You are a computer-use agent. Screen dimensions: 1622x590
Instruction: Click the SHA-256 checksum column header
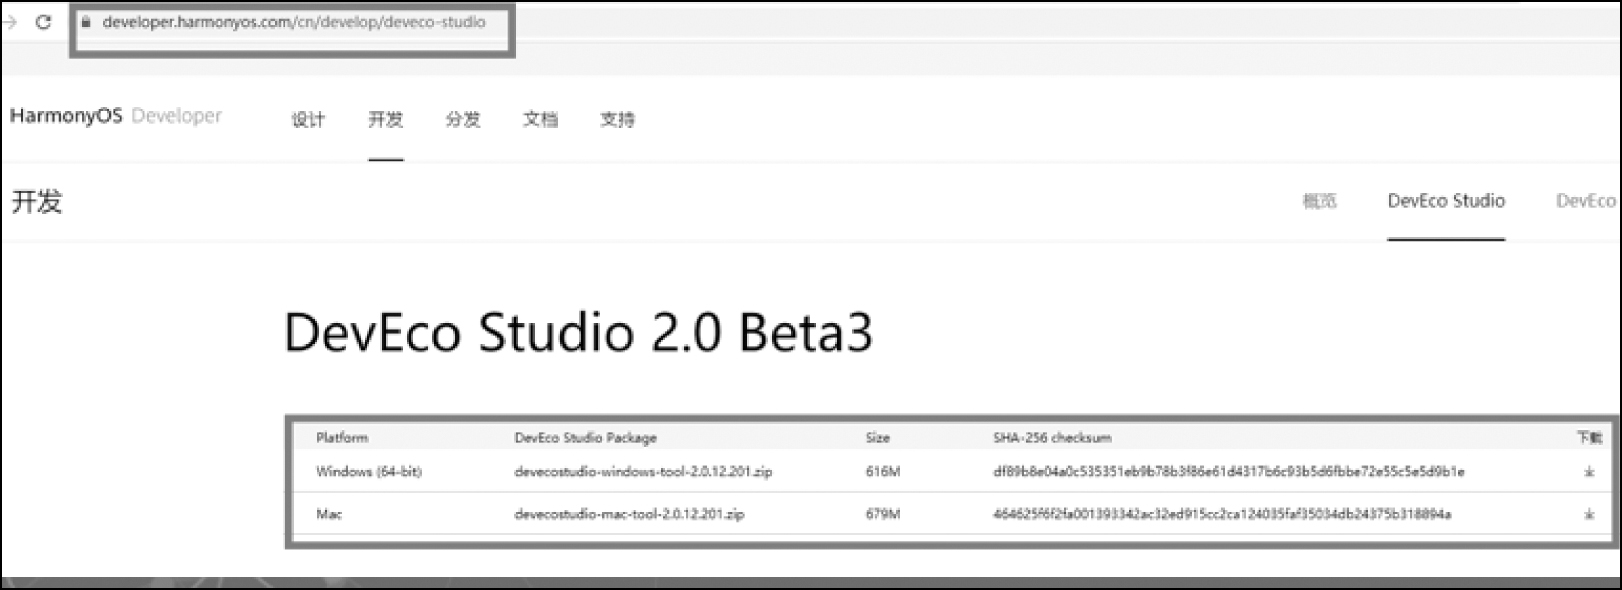pos(1052,438)
